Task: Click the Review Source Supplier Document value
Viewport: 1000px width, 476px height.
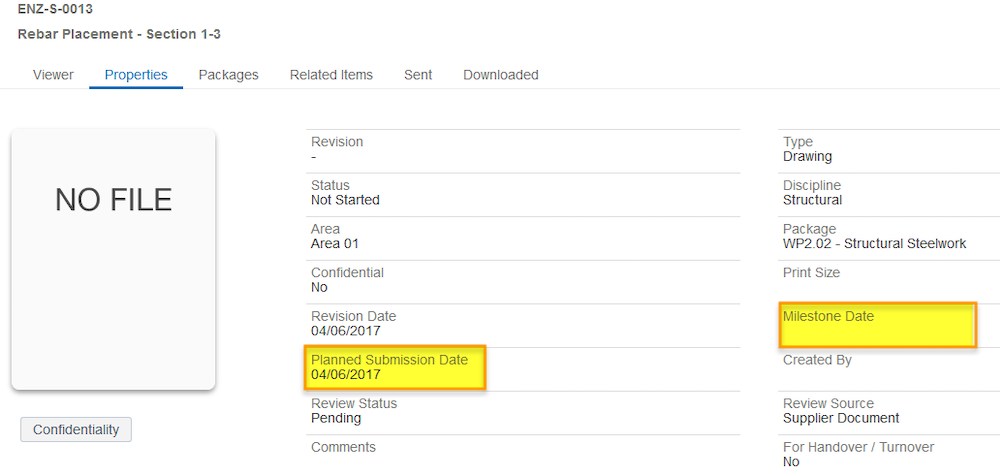Action: 841,419
